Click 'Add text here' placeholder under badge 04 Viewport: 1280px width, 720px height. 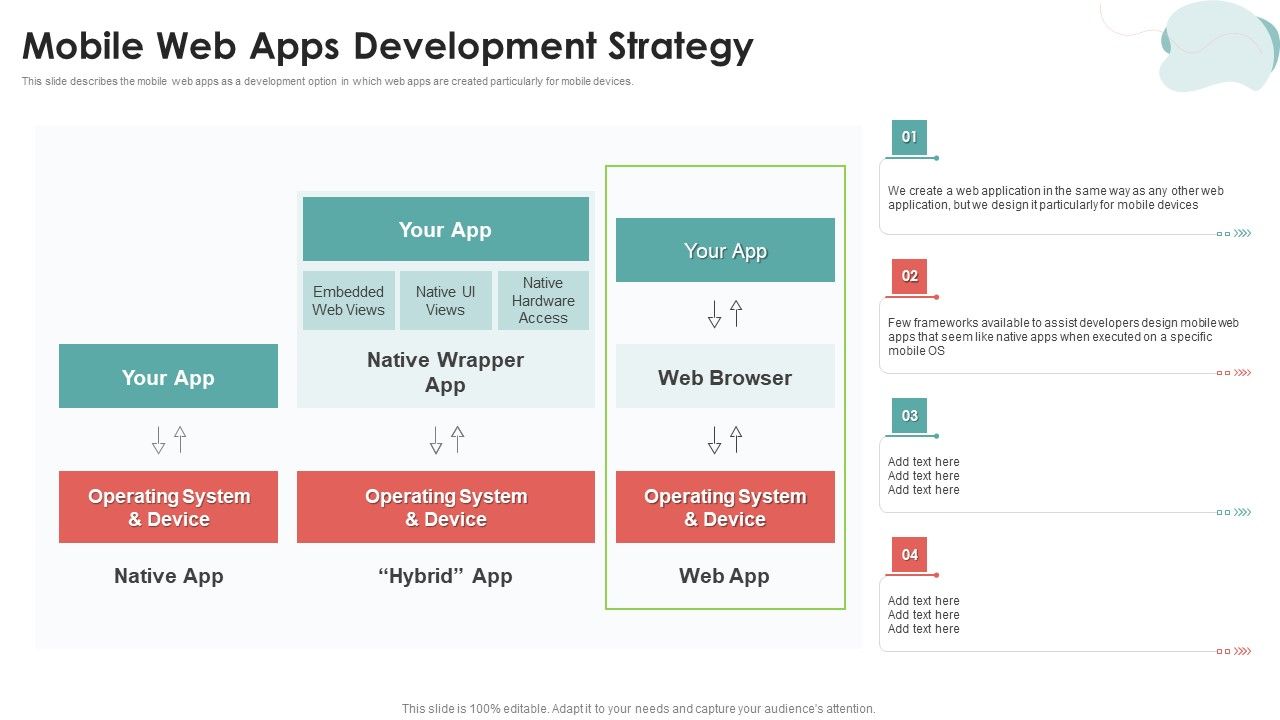point(924,615)
